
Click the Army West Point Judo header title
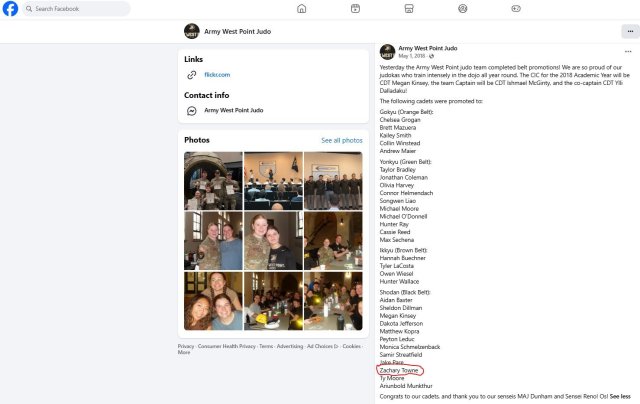pyautogui.click(x=237, y=31)
